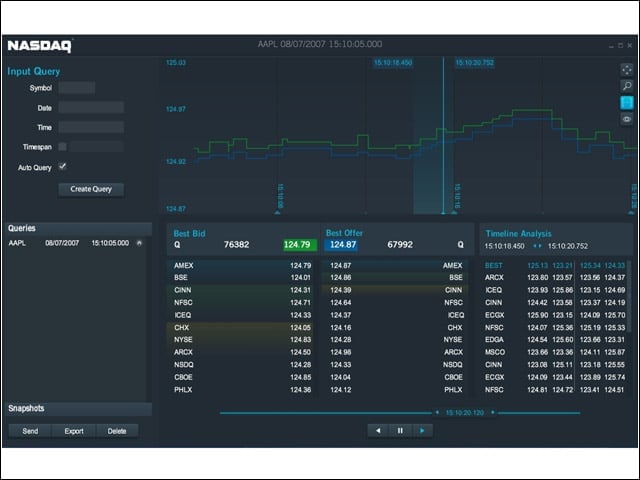This screenshot has width=640, height=480.
Task: Click the 15:10:18.450 chart timeline marker
Action: (x=393, y=62)
